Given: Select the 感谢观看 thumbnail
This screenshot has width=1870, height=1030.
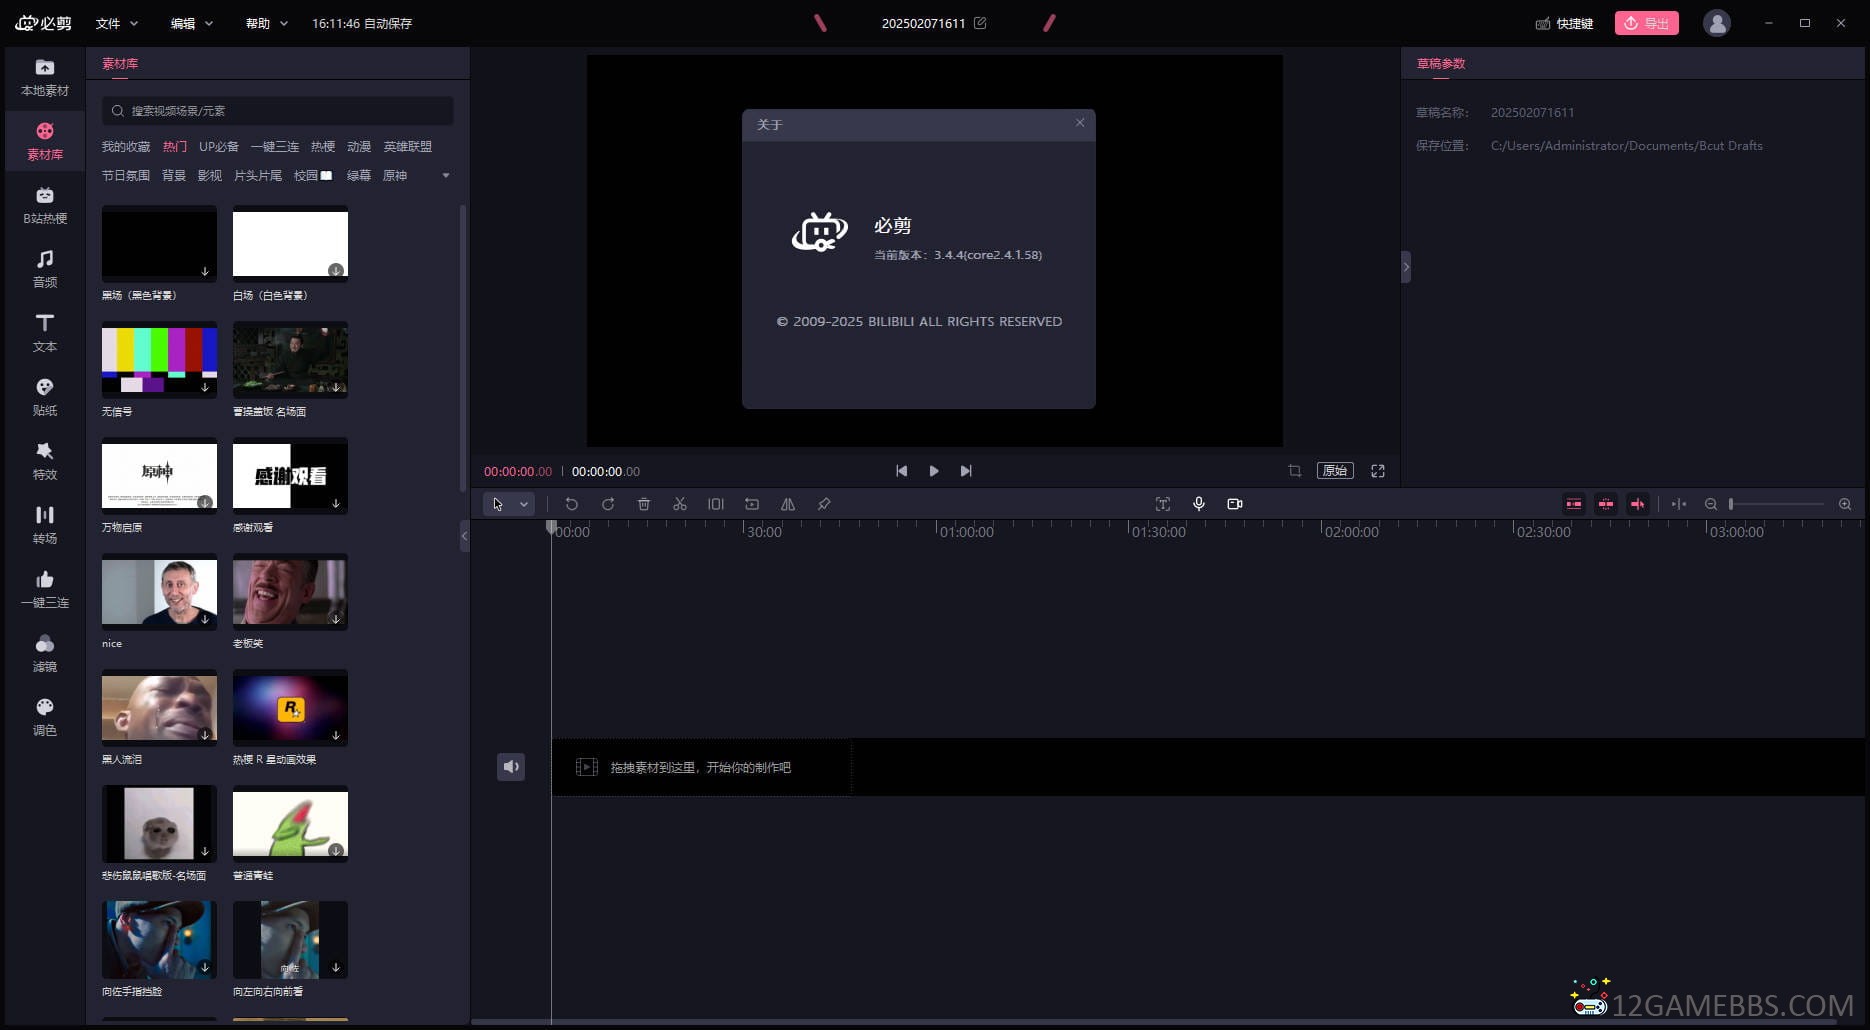Looking at the screenshot, I should [x=290, y=476].
